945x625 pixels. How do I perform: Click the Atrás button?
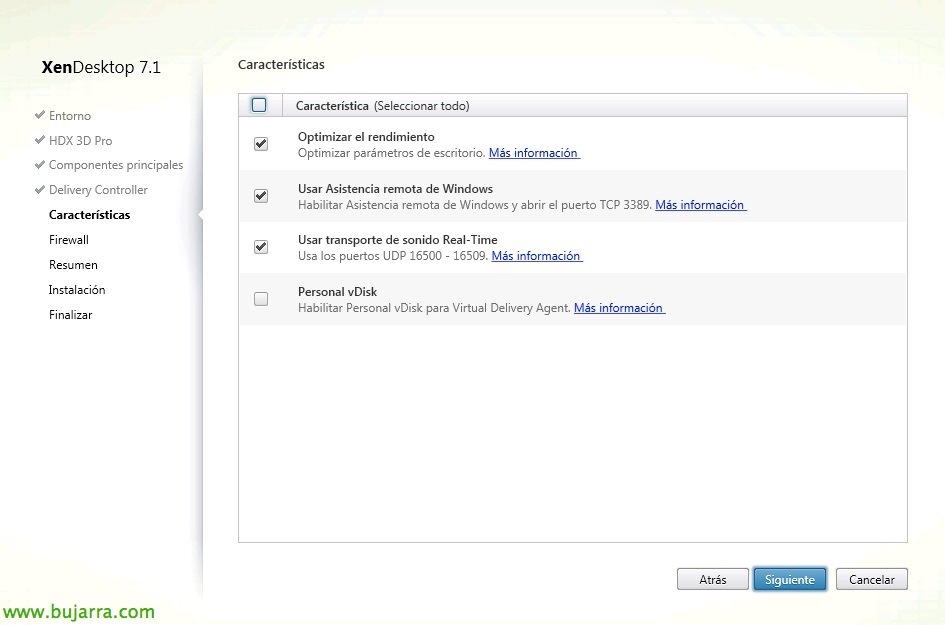pos(712,579)
